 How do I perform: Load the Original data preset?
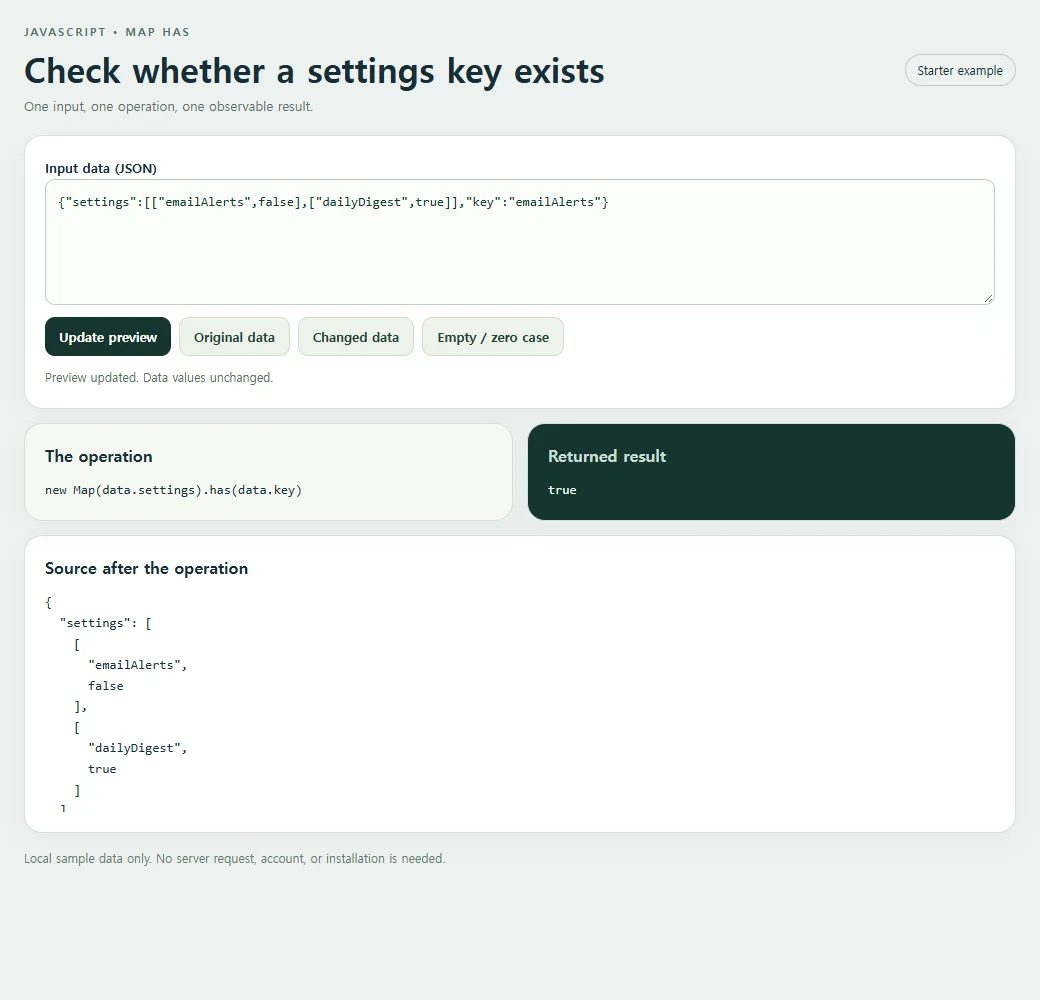[234, 337]
